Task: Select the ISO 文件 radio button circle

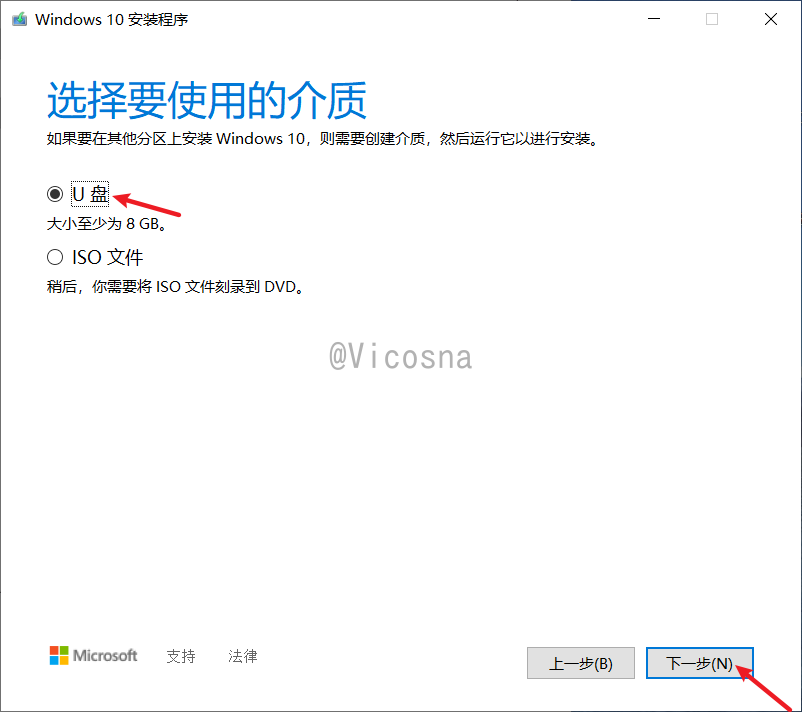Action: (55, 257)
